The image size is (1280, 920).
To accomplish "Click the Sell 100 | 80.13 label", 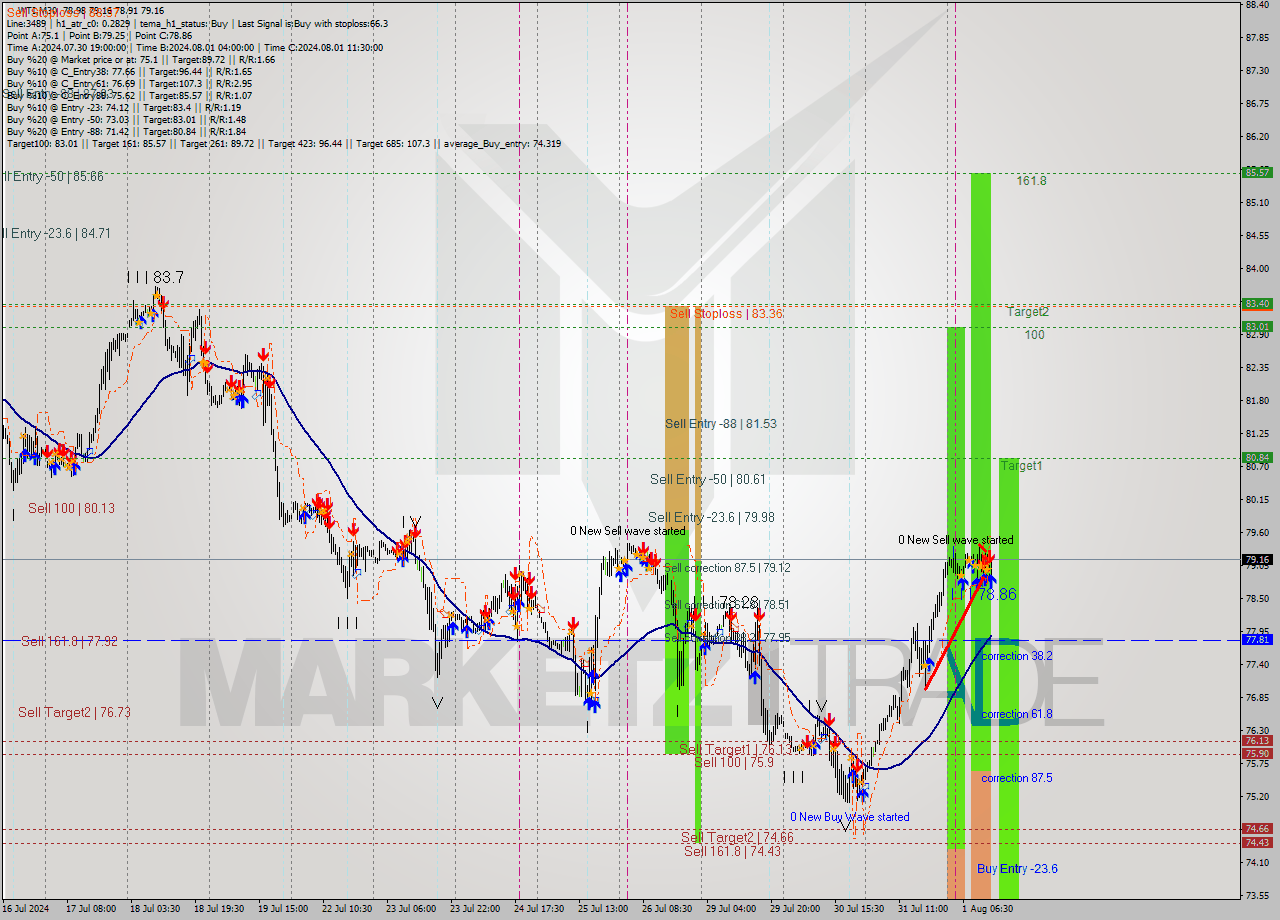I will pos(71,509).
